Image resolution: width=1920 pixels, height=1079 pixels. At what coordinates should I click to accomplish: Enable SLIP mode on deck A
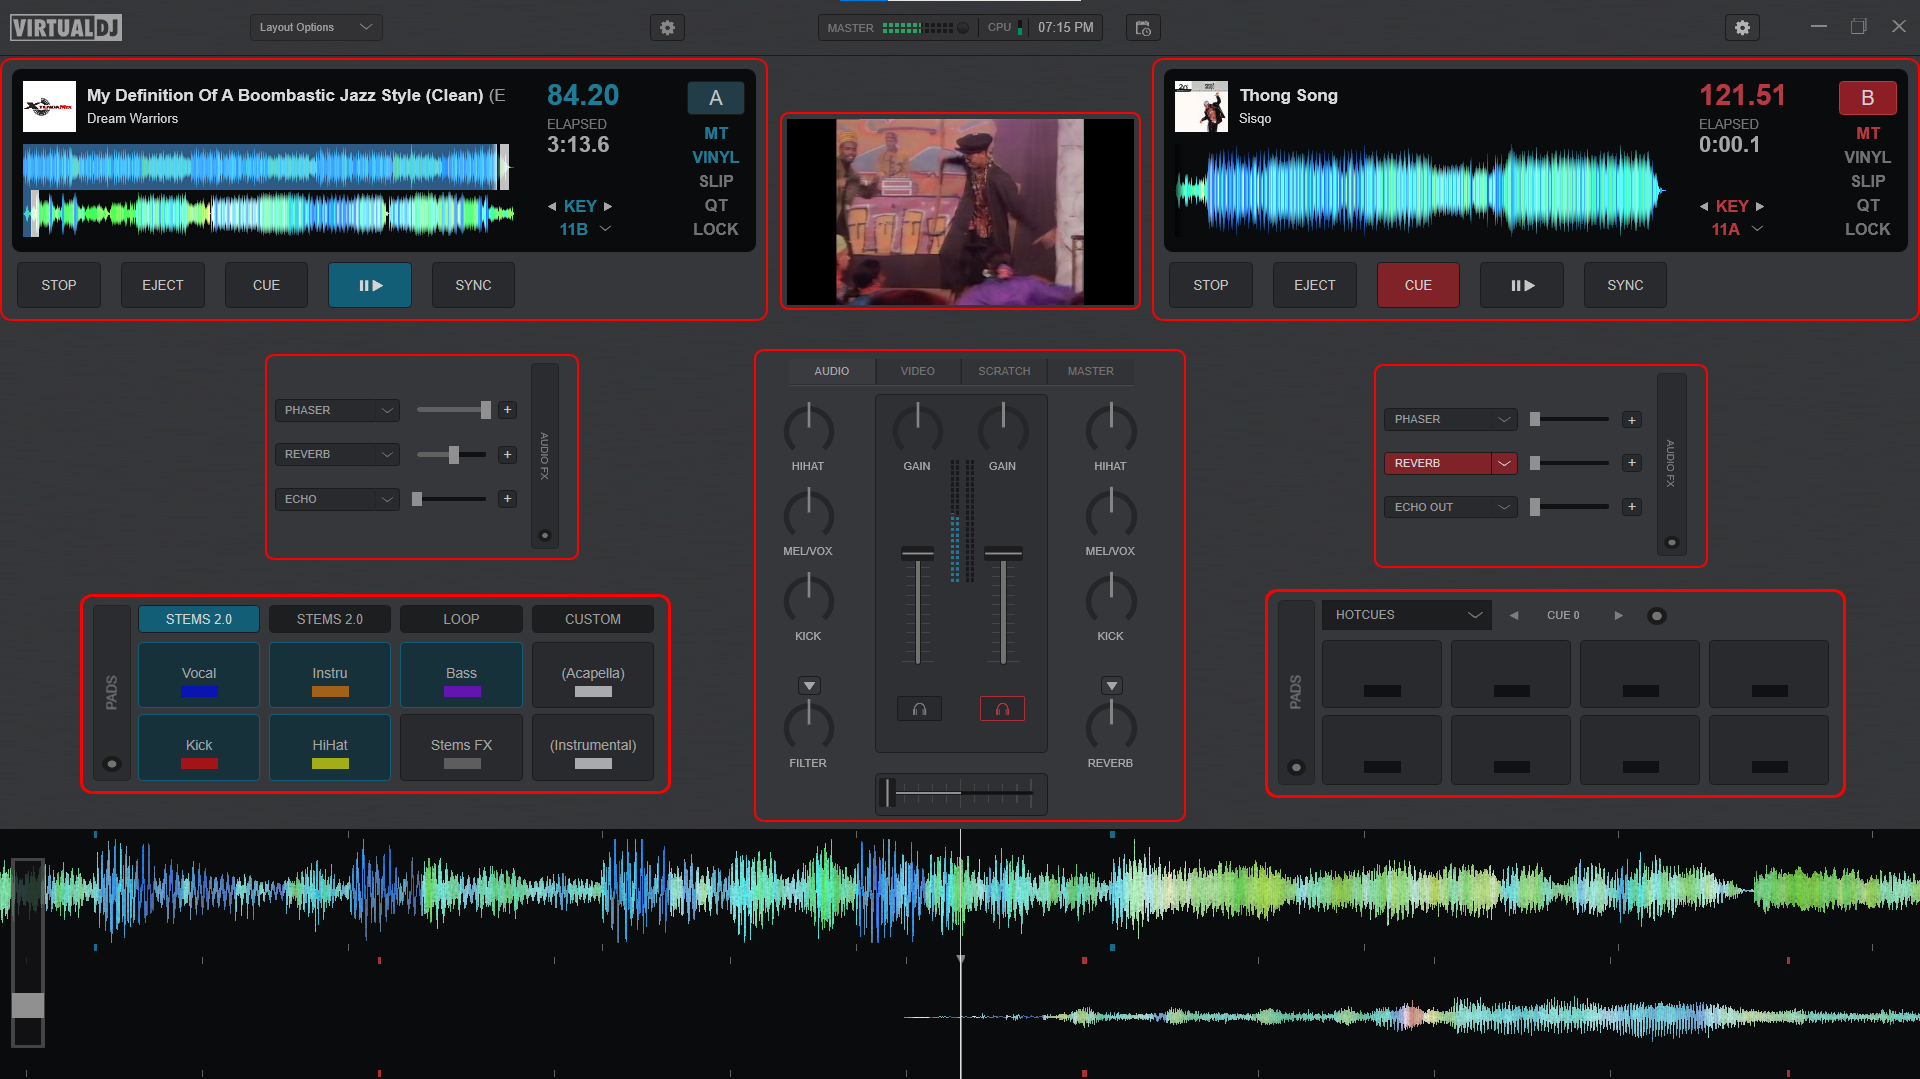[716, 181]
